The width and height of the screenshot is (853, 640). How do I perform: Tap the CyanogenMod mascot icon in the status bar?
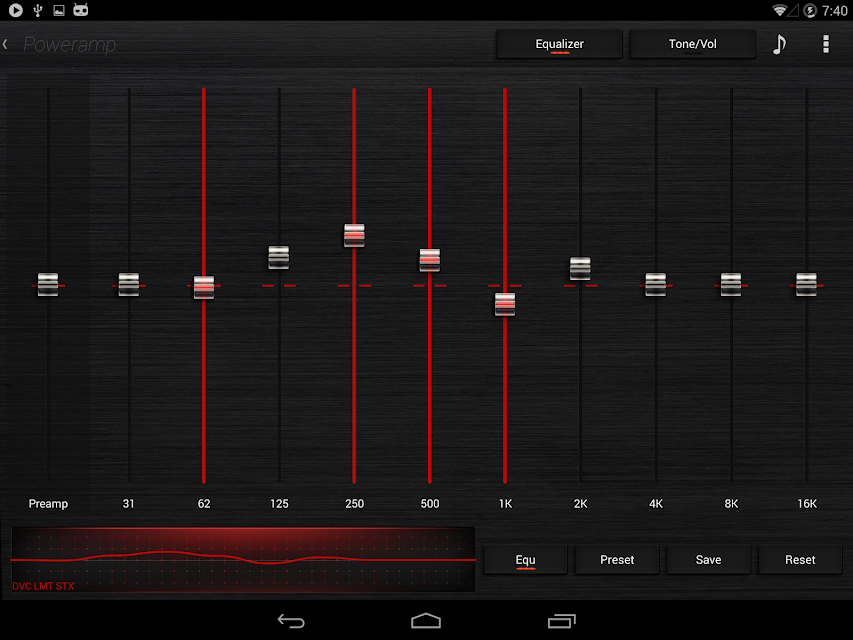coord(81,10)
